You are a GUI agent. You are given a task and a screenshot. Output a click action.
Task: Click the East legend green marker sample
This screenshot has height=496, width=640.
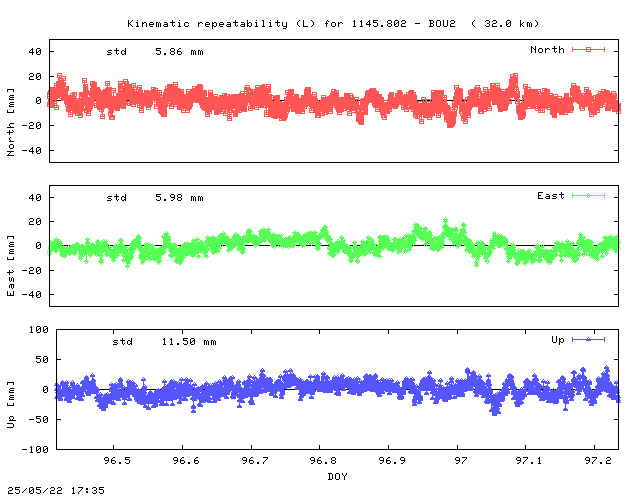click(x=588, y=196)
